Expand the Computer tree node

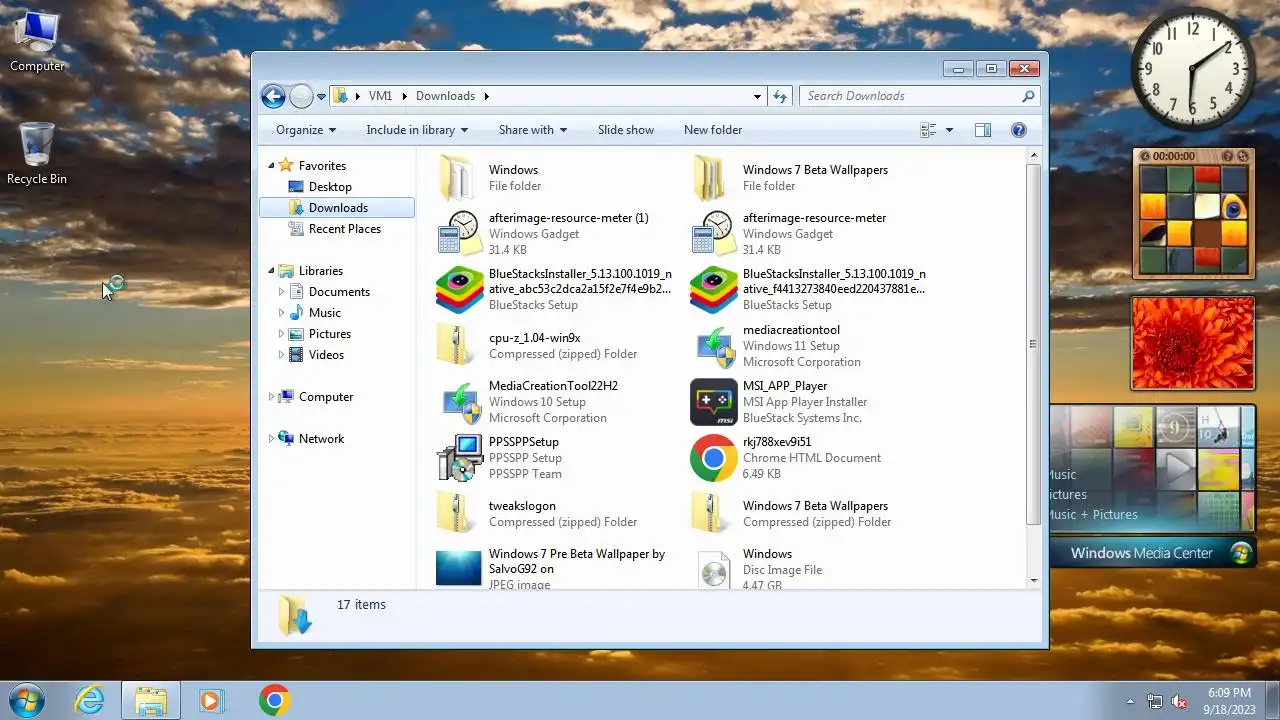pos(271,397)
